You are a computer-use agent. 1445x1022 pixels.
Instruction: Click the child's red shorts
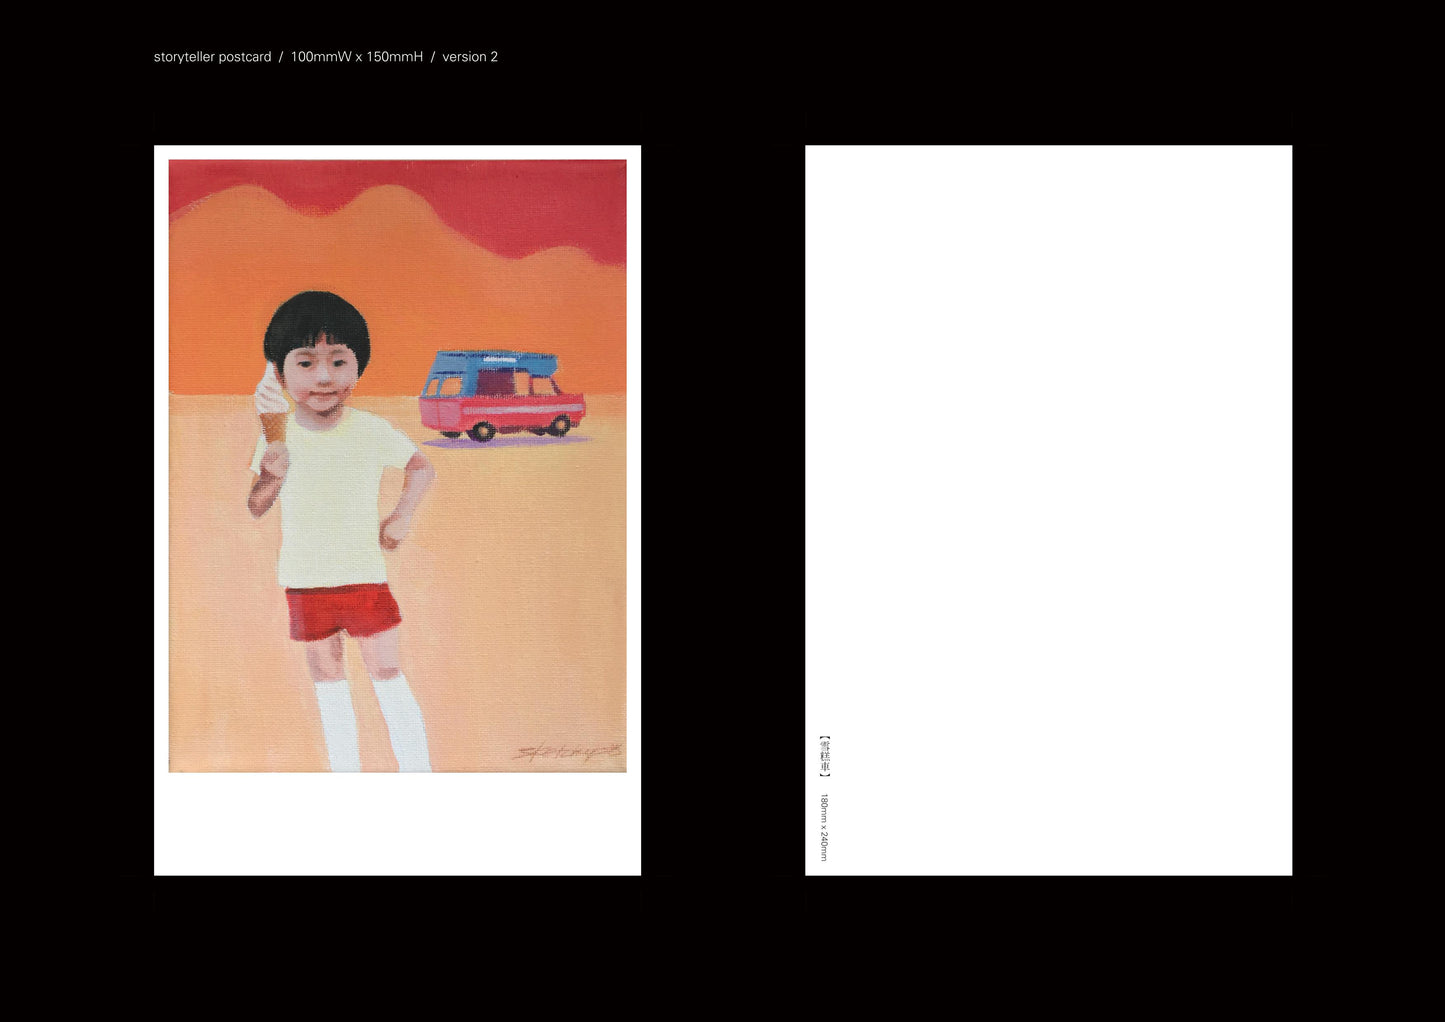[342, 612]
